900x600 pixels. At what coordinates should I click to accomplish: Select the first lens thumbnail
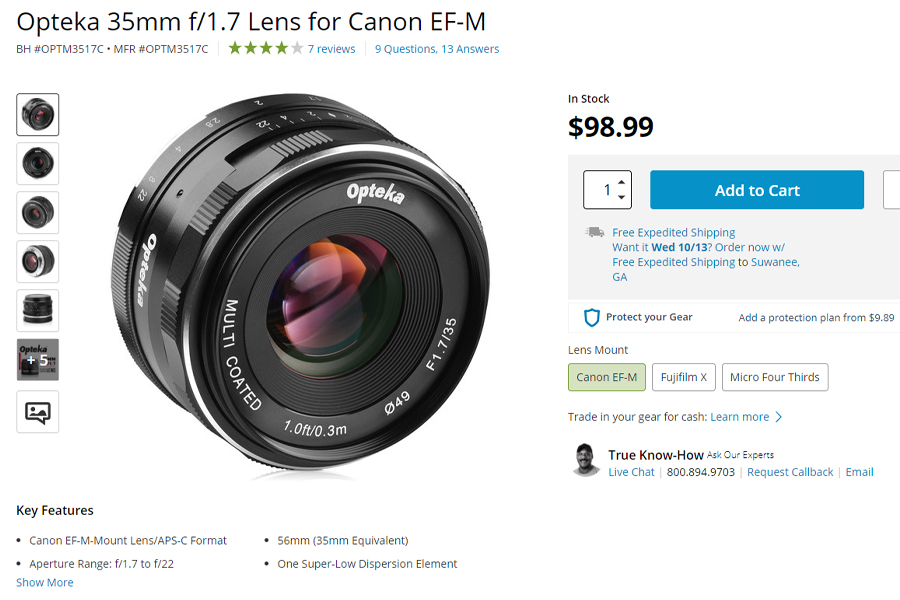(38, 114)
